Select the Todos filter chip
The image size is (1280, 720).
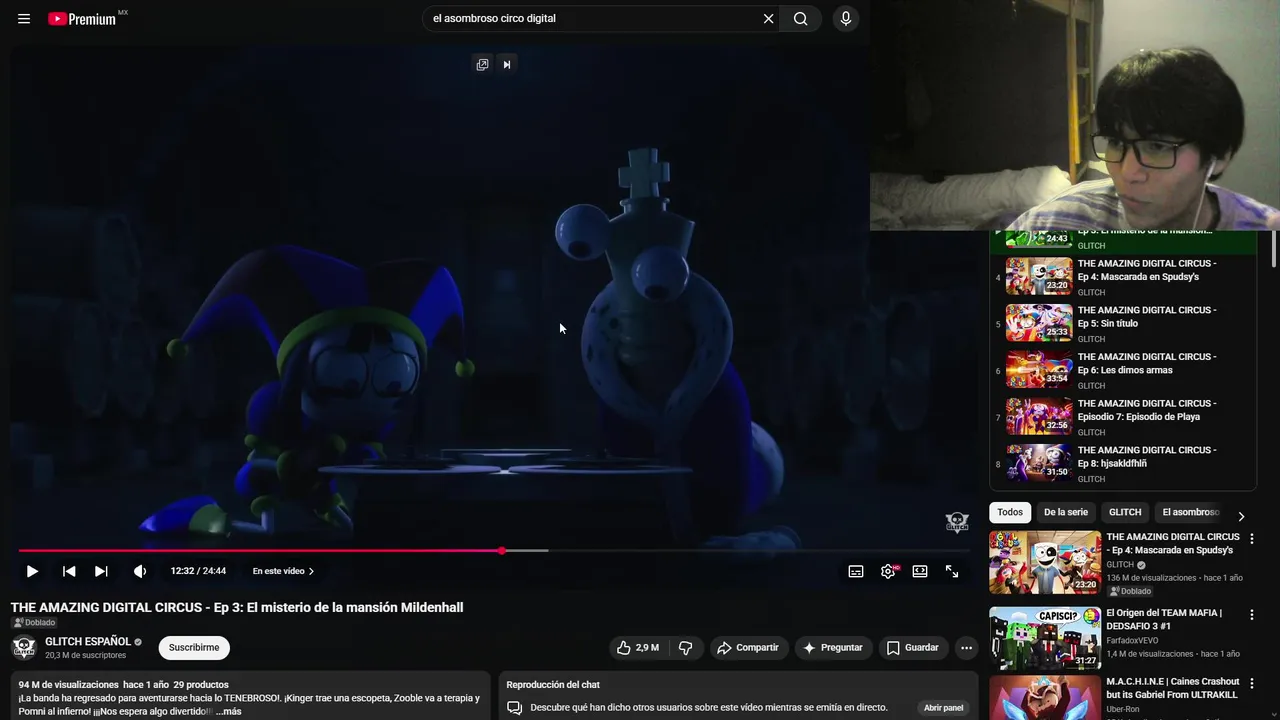[x=1010, y=512]
